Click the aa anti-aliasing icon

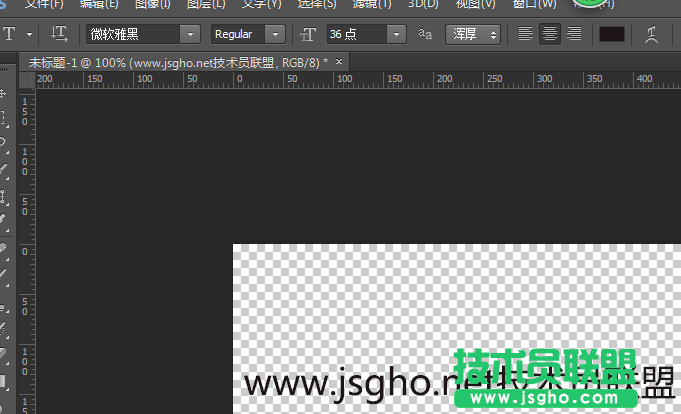(425, 34)
